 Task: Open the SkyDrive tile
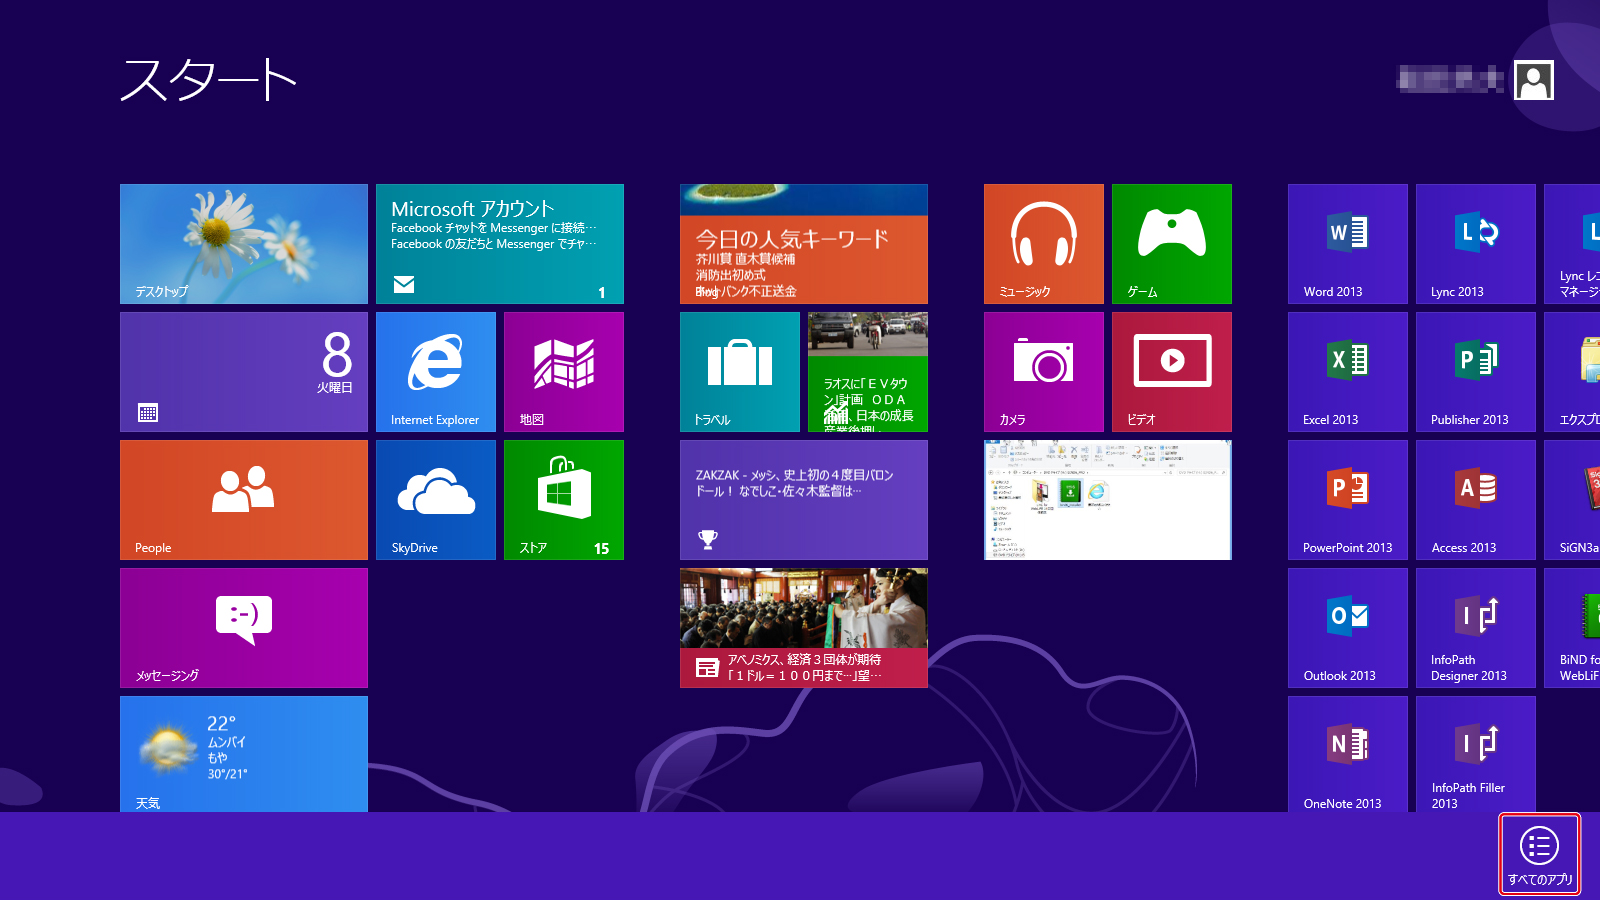coord(436,500)
